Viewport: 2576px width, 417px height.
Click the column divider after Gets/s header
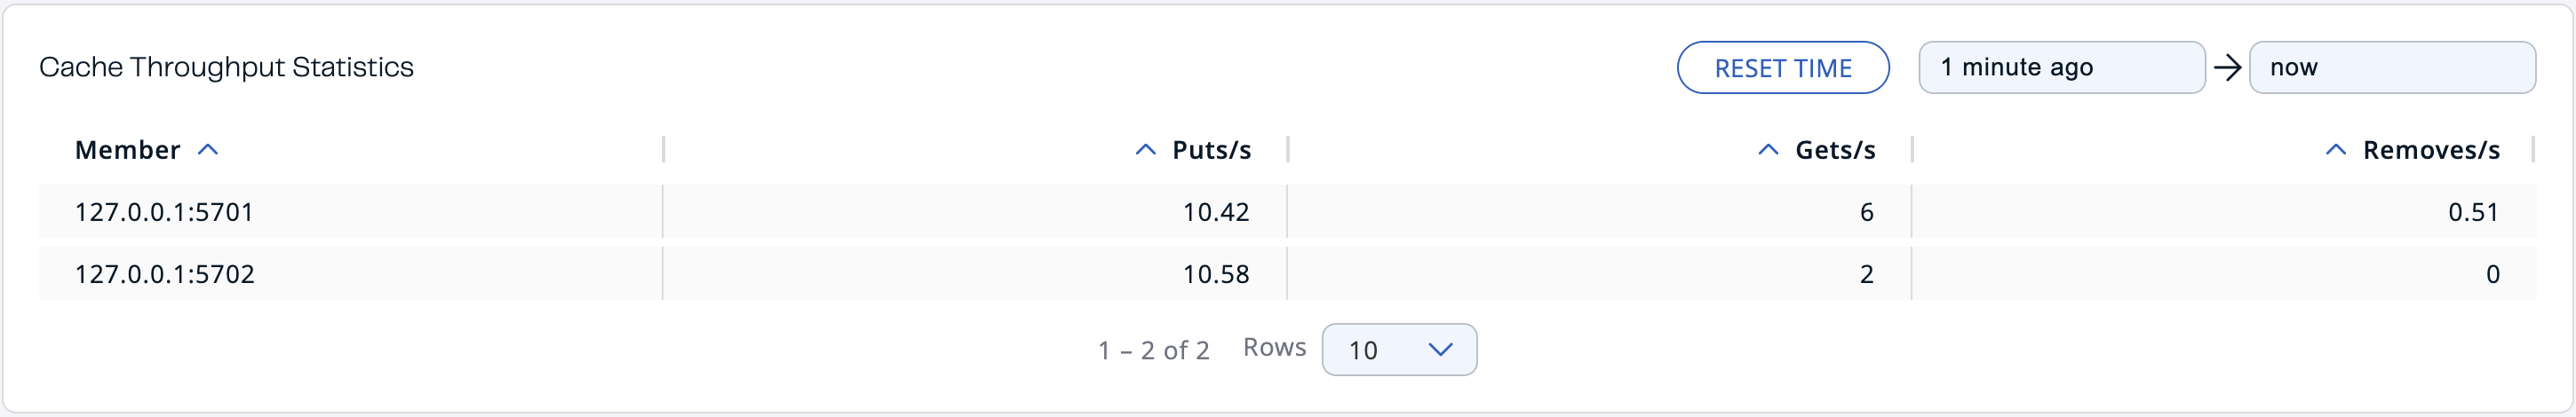click(1911, 150)
